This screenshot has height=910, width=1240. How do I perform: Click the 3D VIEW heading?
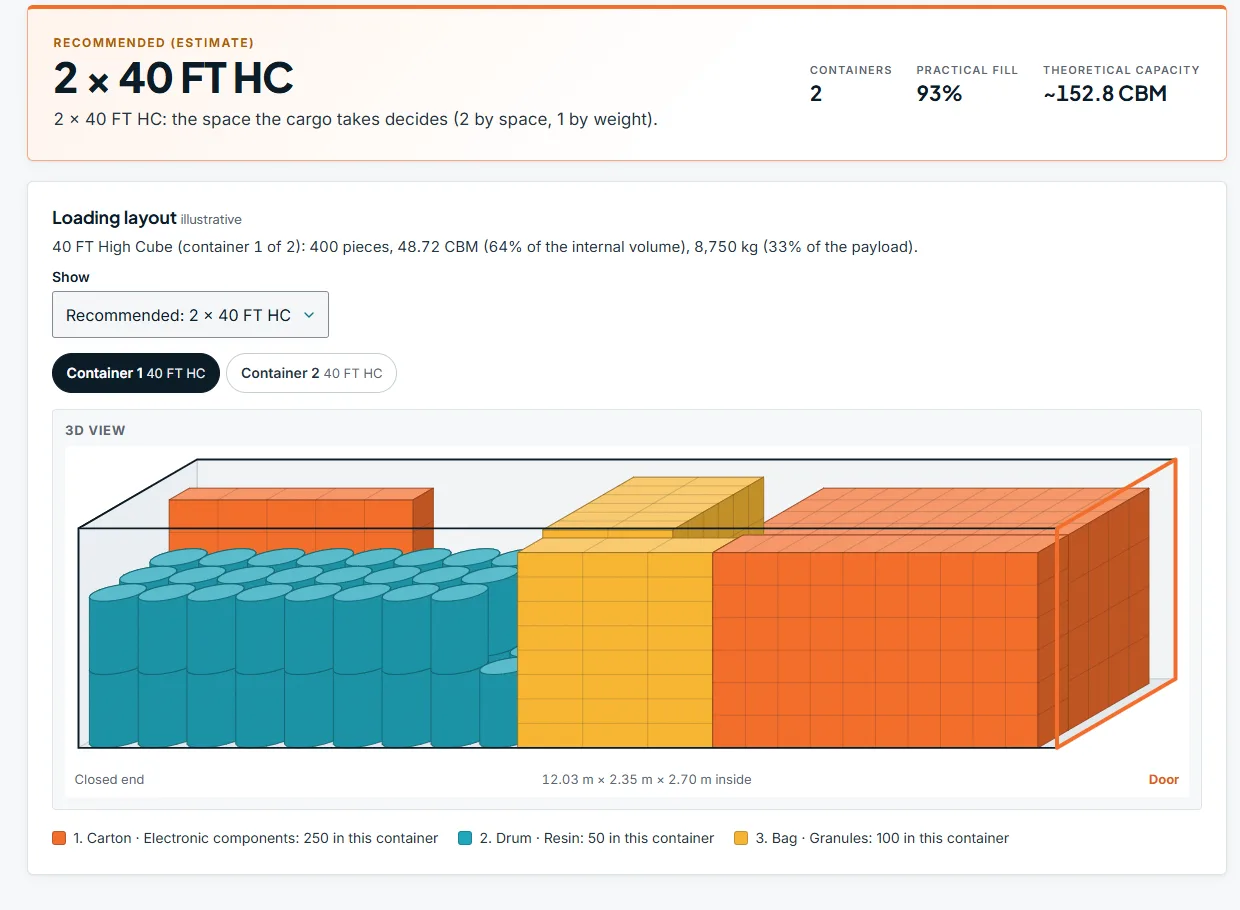(95, 430)
